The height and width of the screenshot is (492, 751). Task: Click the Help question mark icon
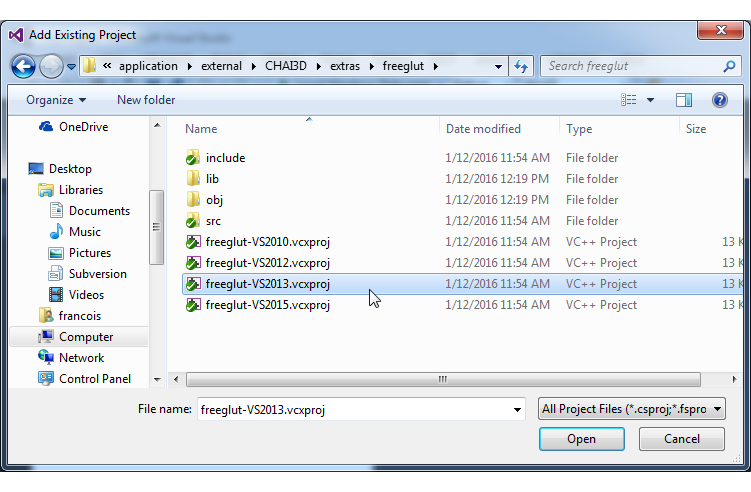point(719,100)
